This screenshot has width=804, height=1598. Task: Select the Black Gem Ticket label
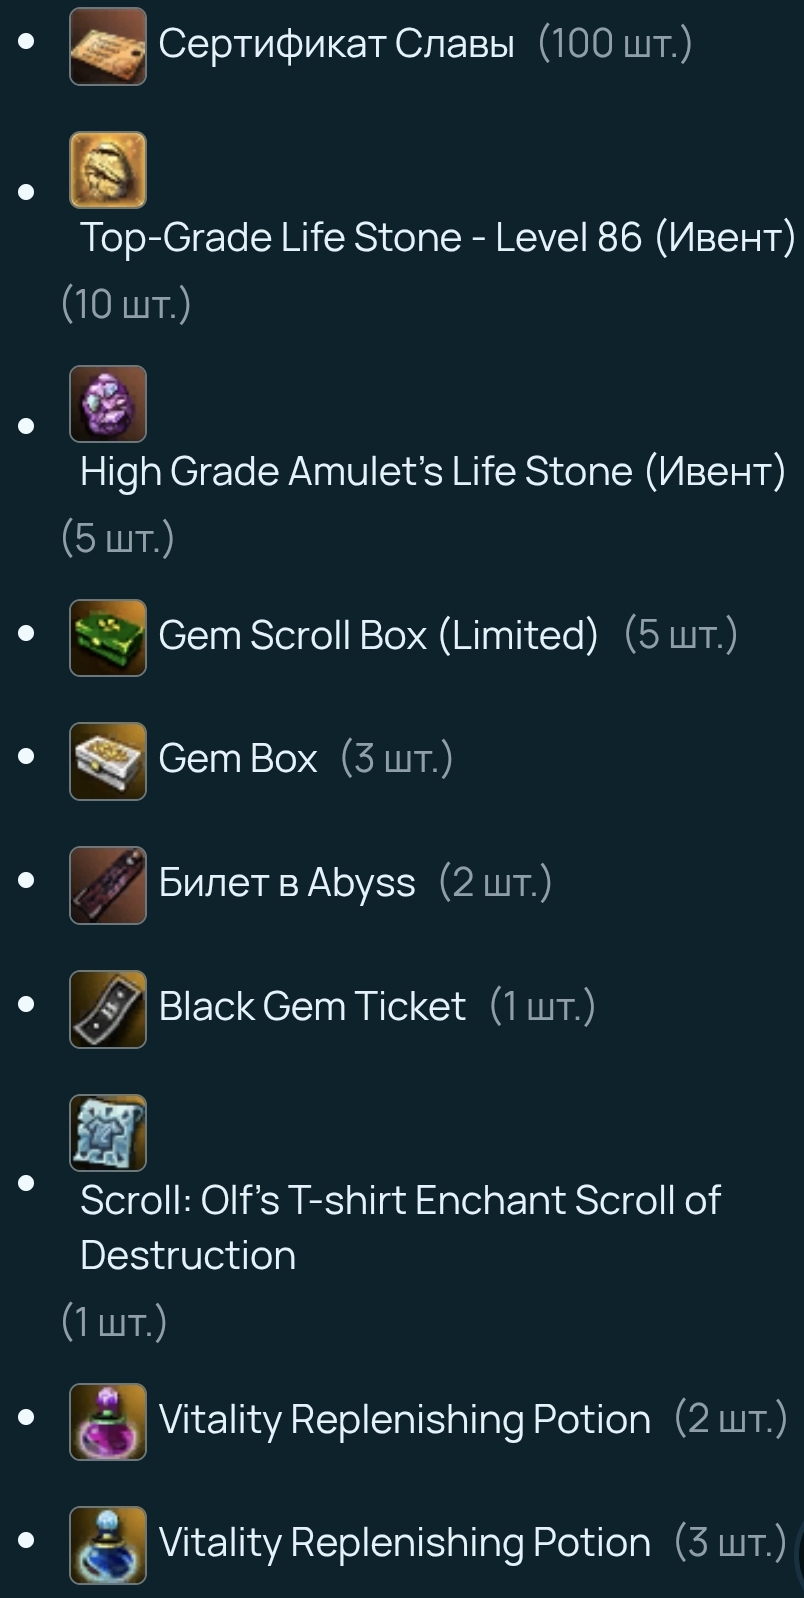[312, 1006]
